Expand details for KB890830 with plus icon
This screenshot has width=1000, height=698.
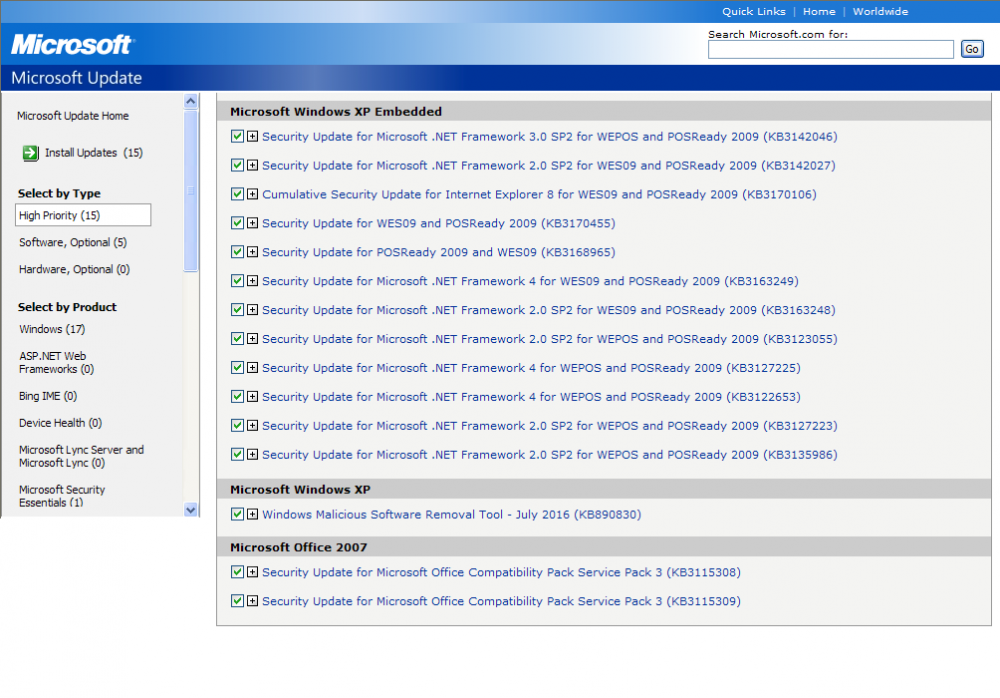click(x=253, y=514)
